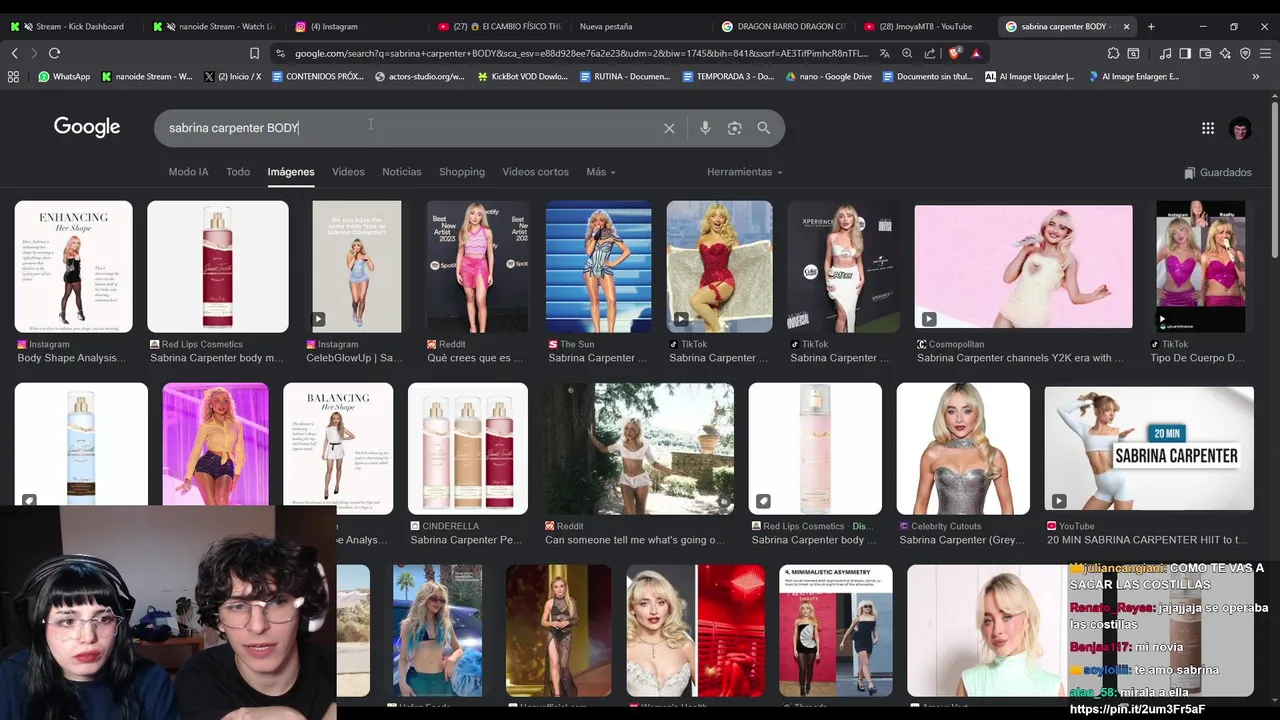Open site information icon in address bar
The height and width of the screenshot is (720, 1280).
pos(280,53)
